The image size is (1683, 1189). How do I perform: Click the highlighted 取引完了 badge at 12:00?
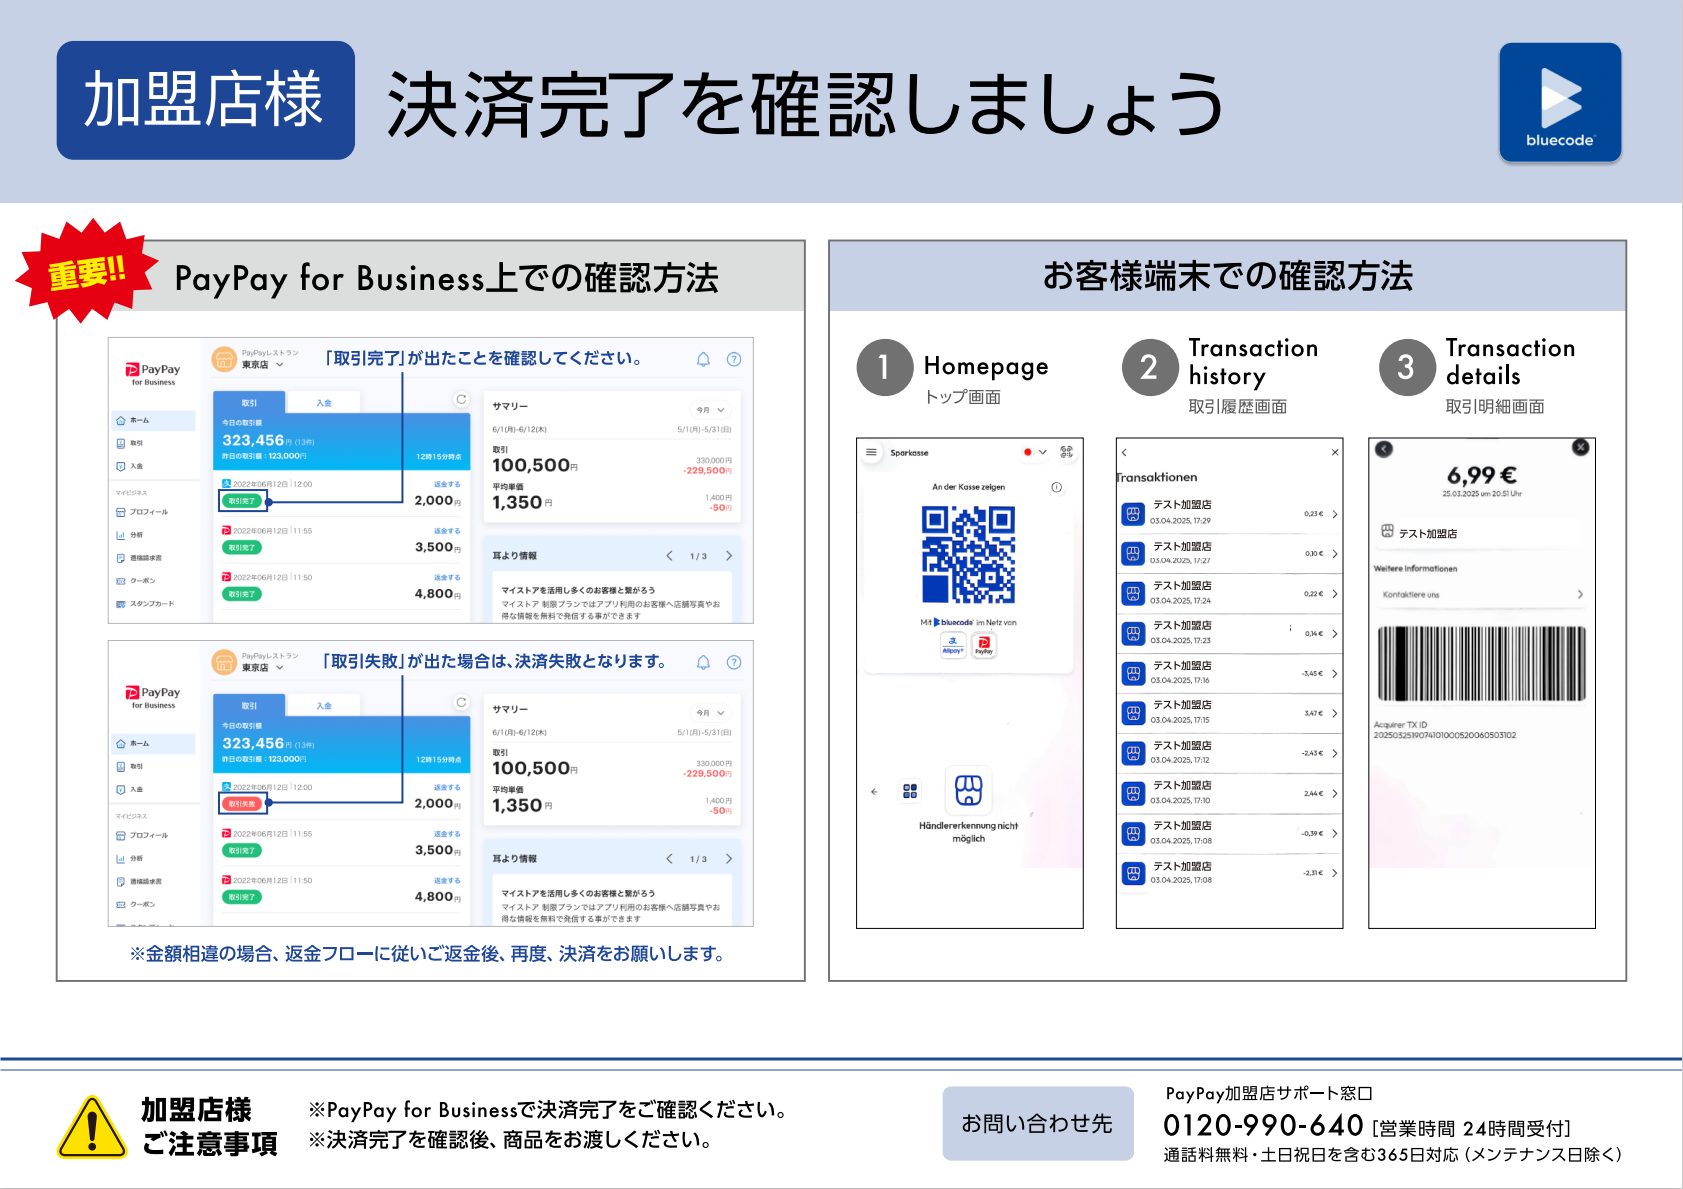pyautogui.click(x=242, y=501)
